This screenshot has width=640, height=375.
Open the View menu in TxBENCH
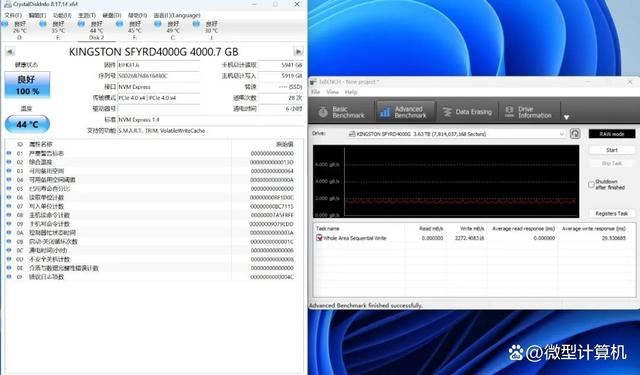332,92
